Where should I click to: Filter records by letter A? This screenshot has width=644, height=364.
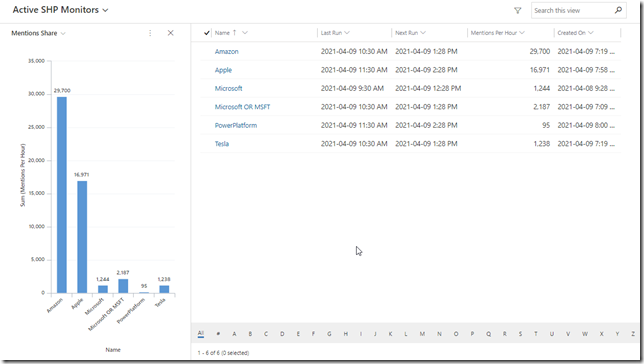coord(234,334)
